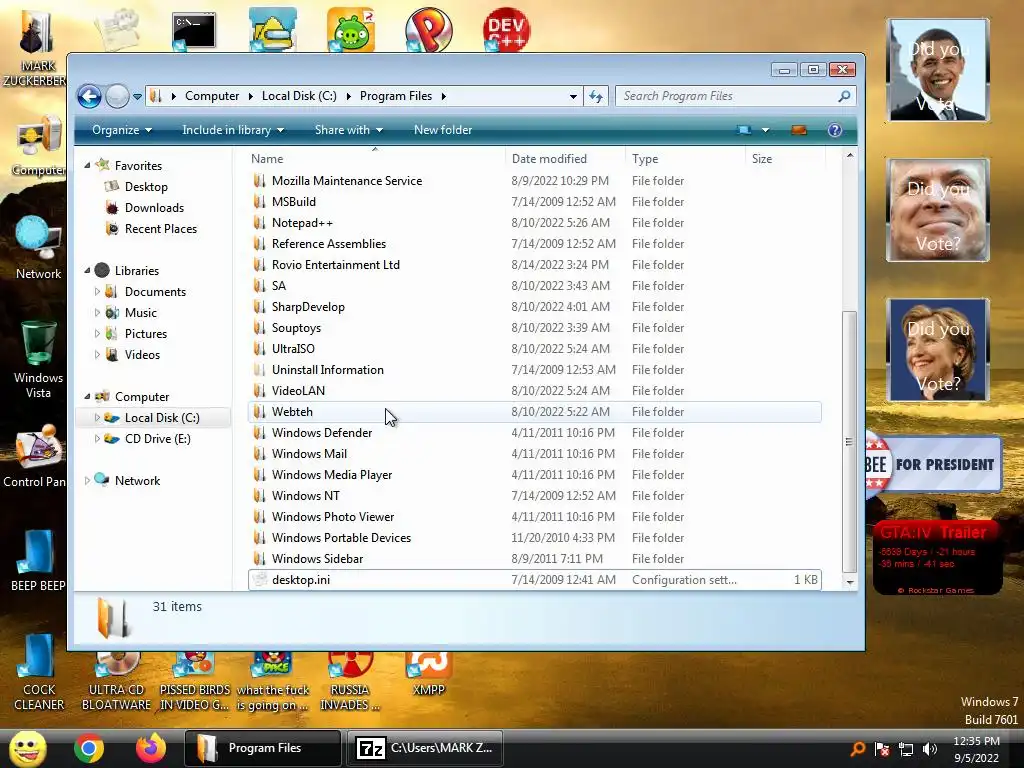Launch Firefox from the taskbar
The width and height of the screenshot is (1024, 768).
tap(151, 748)
